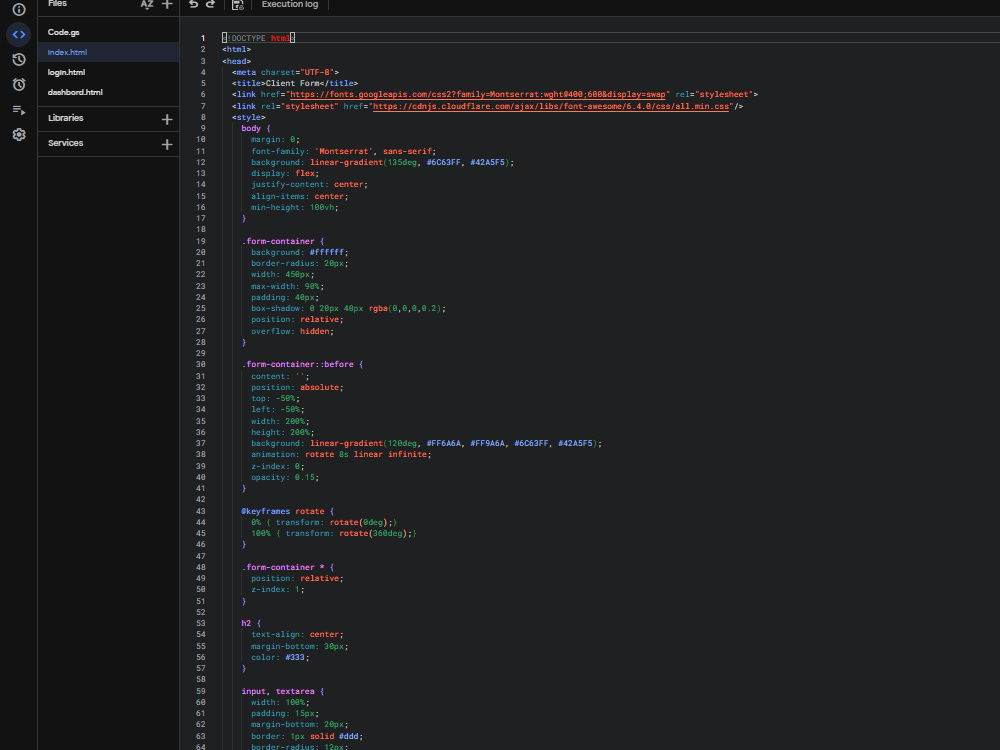Image resolution: width=1000 pixels, height=750 pixels.
Task: Open Project History clock icon
Action: pyautogui.click(x=18, y=59)
